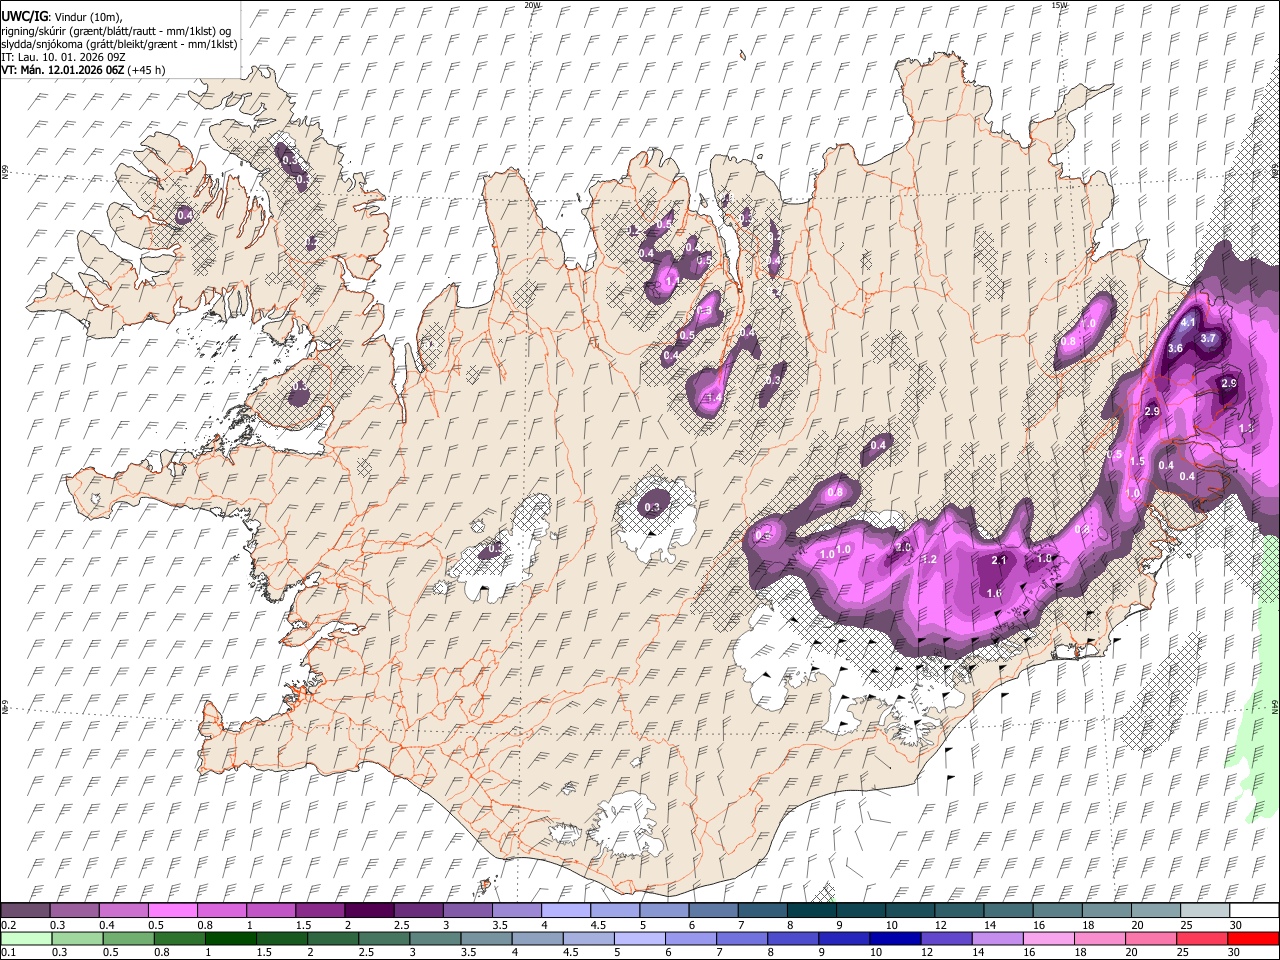Click the 1.6 snowfall value below 2.1
This screenshot has width=1280, height=960.
(x=994, y=593)
